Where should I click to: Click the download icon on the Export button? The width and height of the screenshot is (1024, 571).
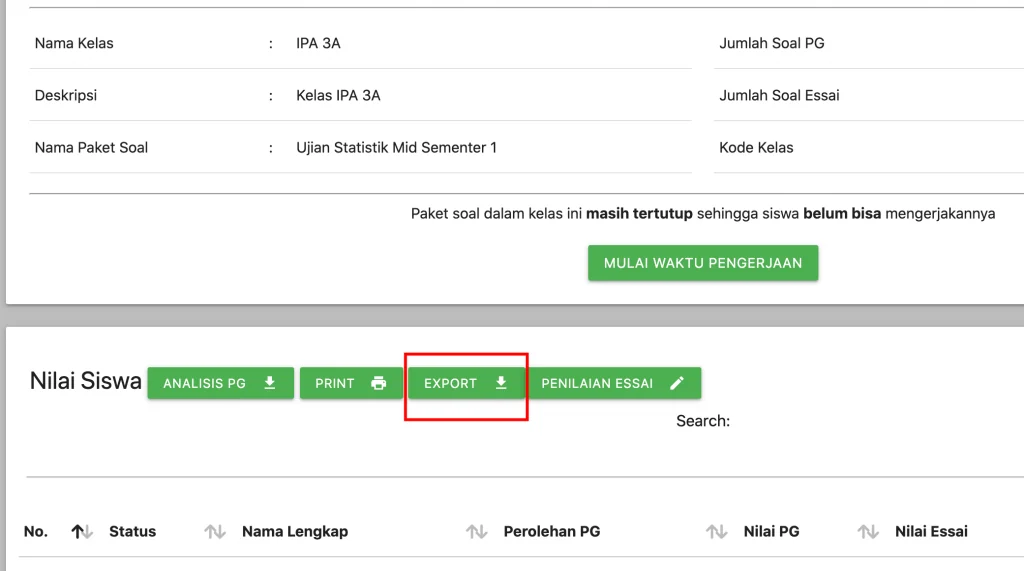point(501,383)
